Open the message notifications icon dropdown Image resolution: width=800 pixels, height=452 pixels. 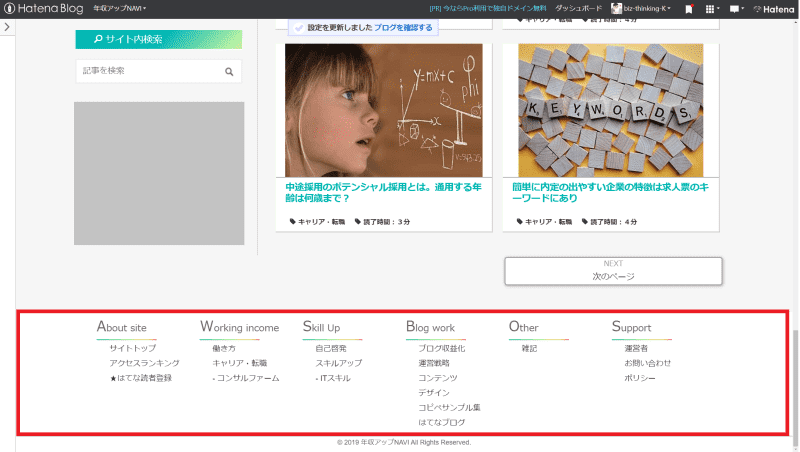[x=737, y=9]
